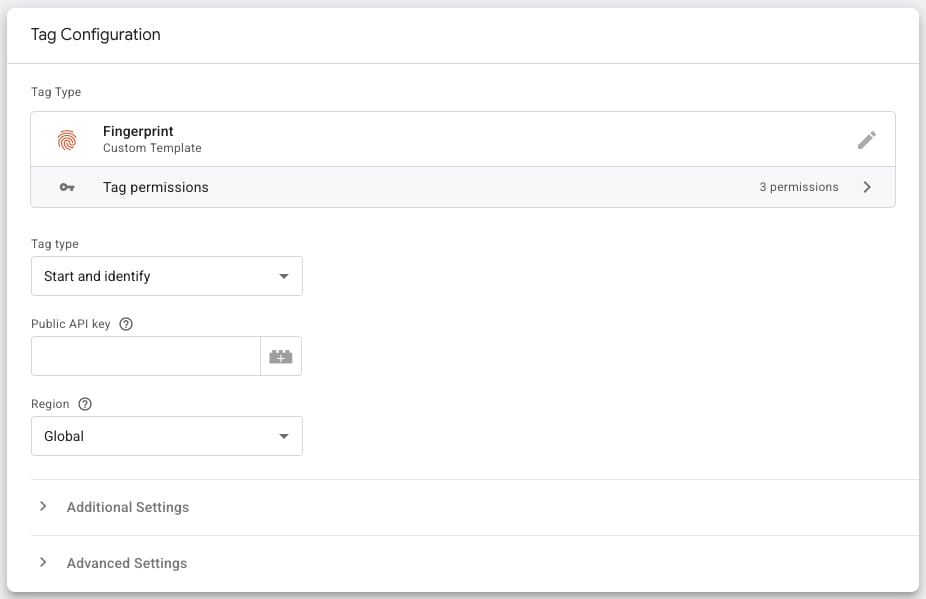Click the 'Additional Settings' label text
This screenshot has width=926, height=599.
pyautogui.click(x=128, y=507)
